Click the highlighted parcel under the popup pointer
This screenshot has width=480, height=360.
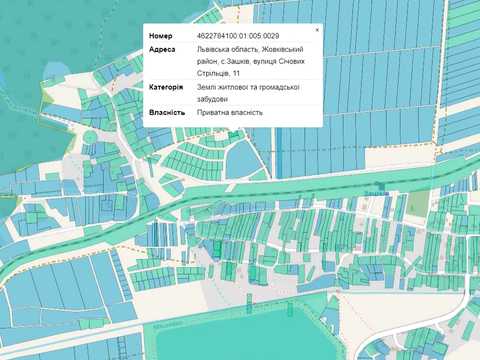tap(235, 134)
